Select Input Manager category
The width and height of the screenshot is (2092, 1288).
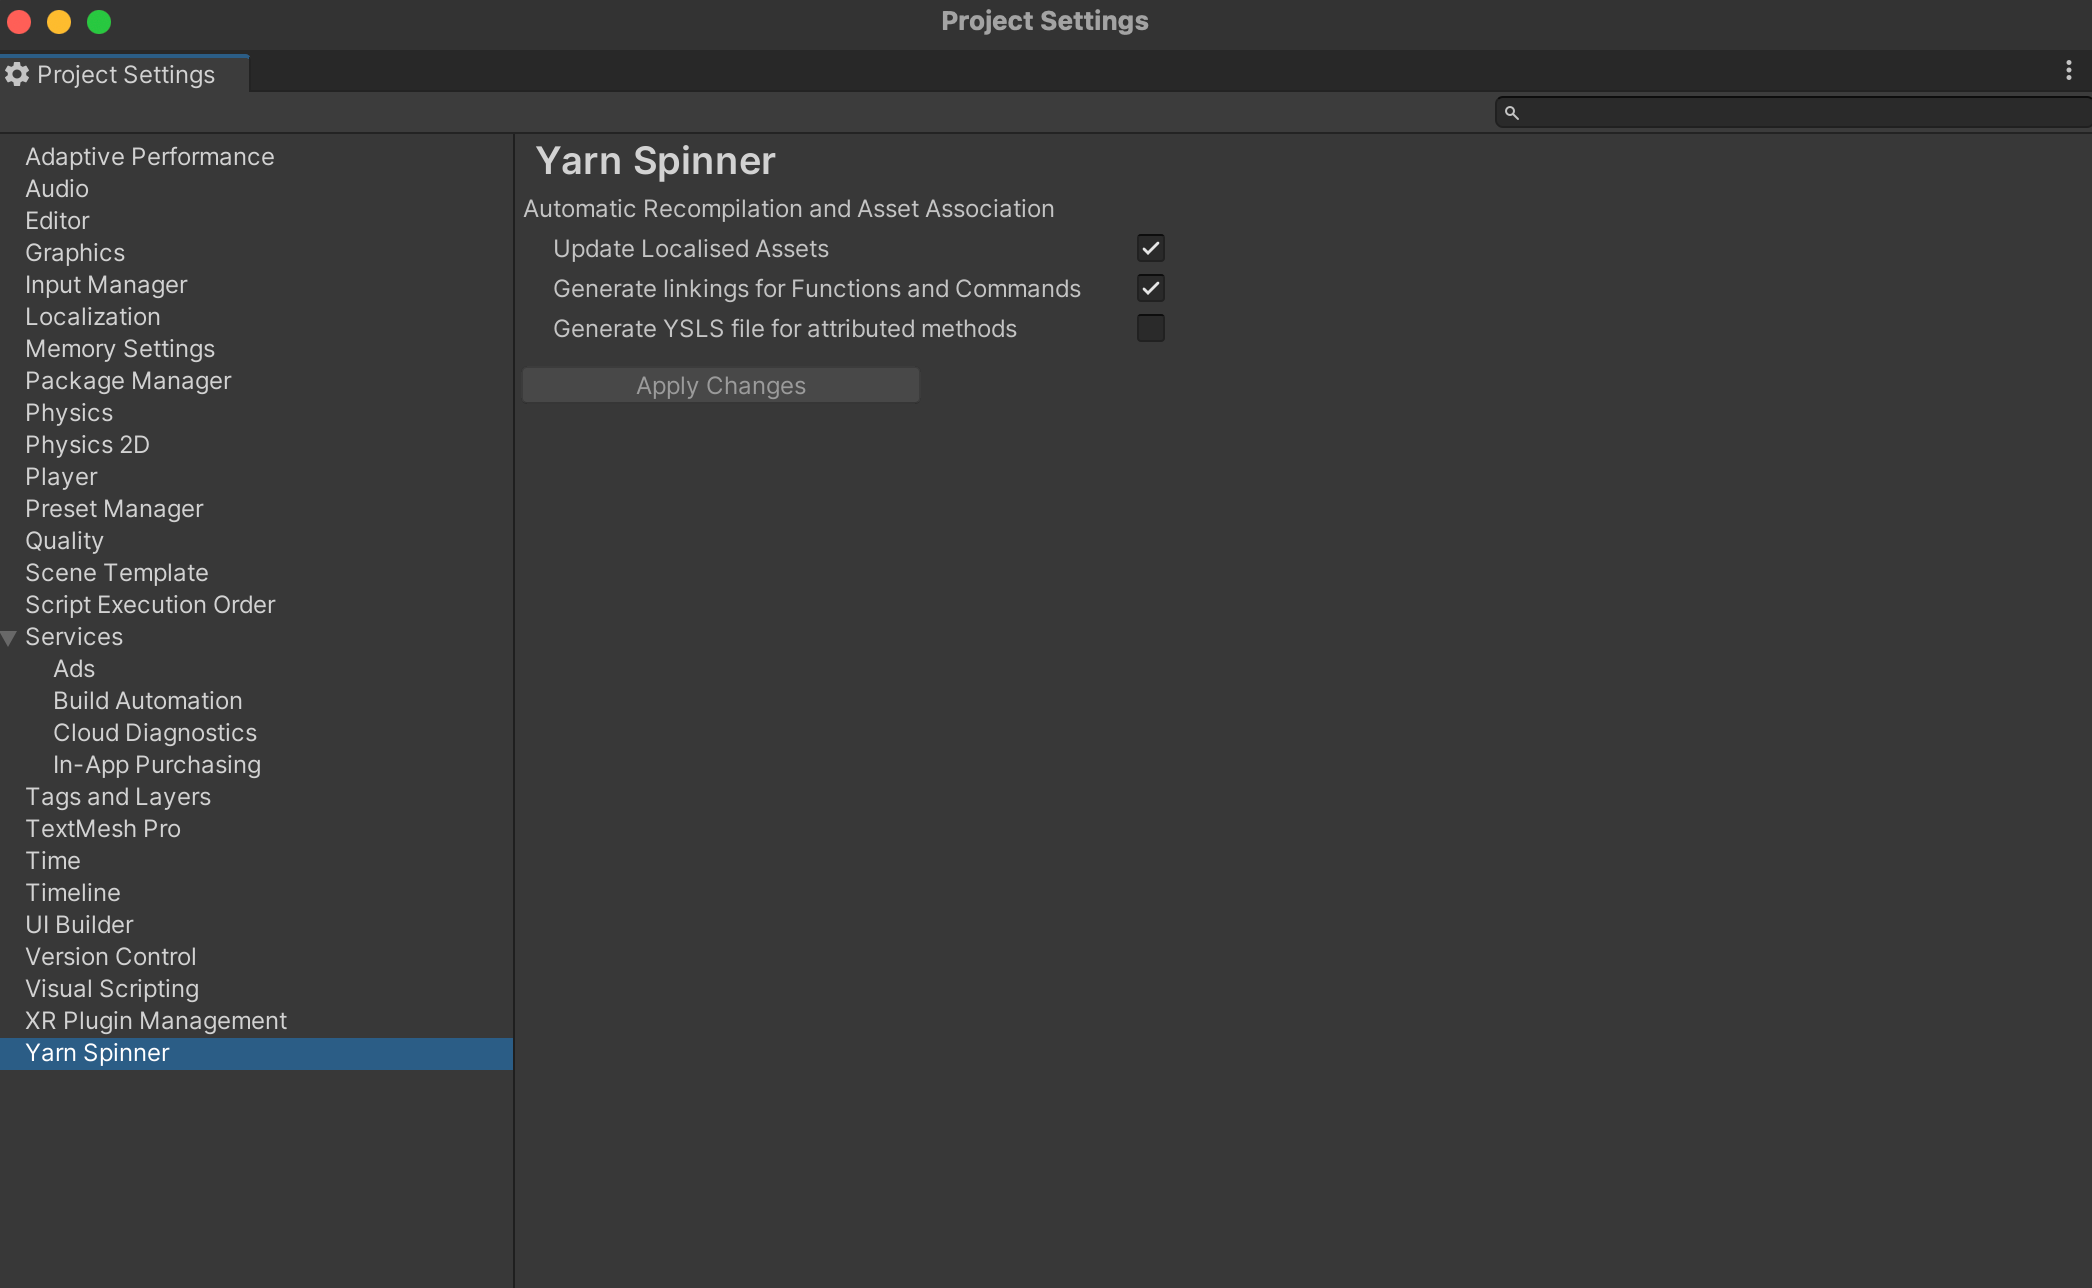pos(106,284)
